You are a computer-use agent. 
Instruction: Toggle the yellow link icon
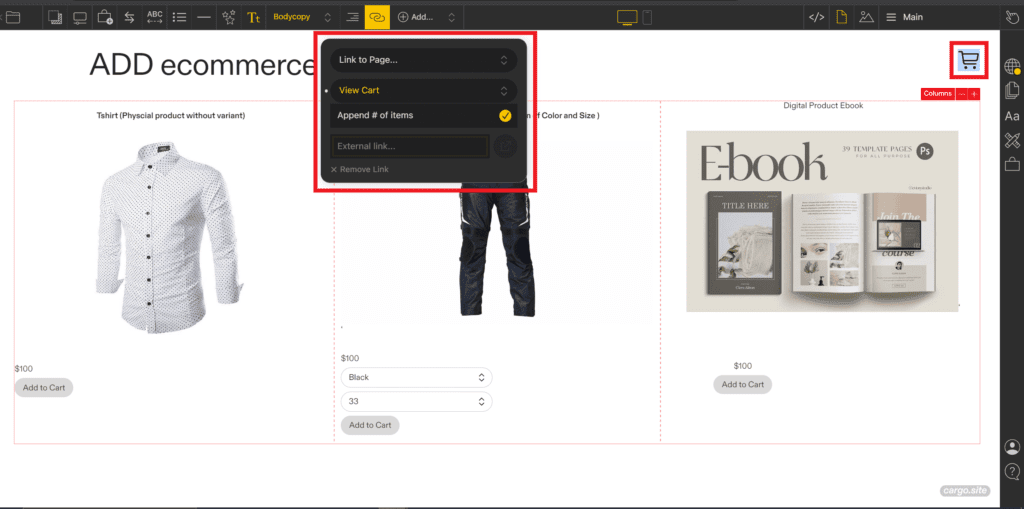377,18
